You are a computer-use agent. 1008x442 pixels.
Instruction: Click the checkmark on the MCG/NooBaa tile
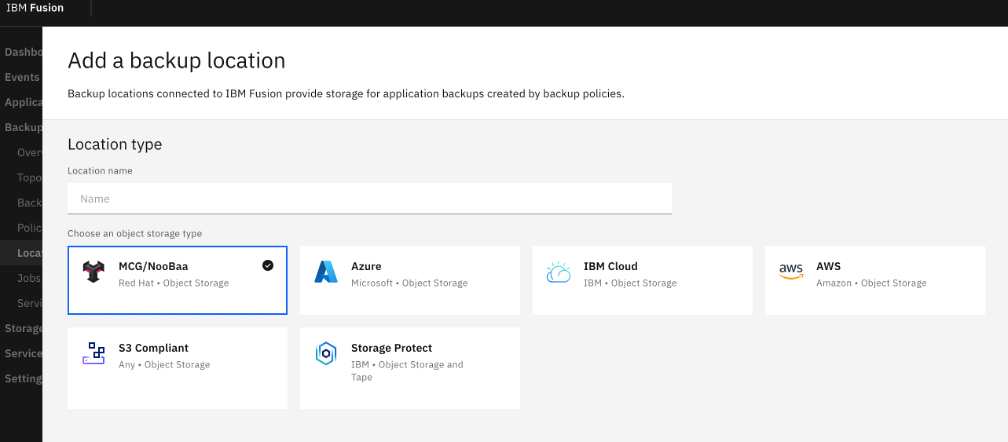pyautogui.click(x=267, y=265)
